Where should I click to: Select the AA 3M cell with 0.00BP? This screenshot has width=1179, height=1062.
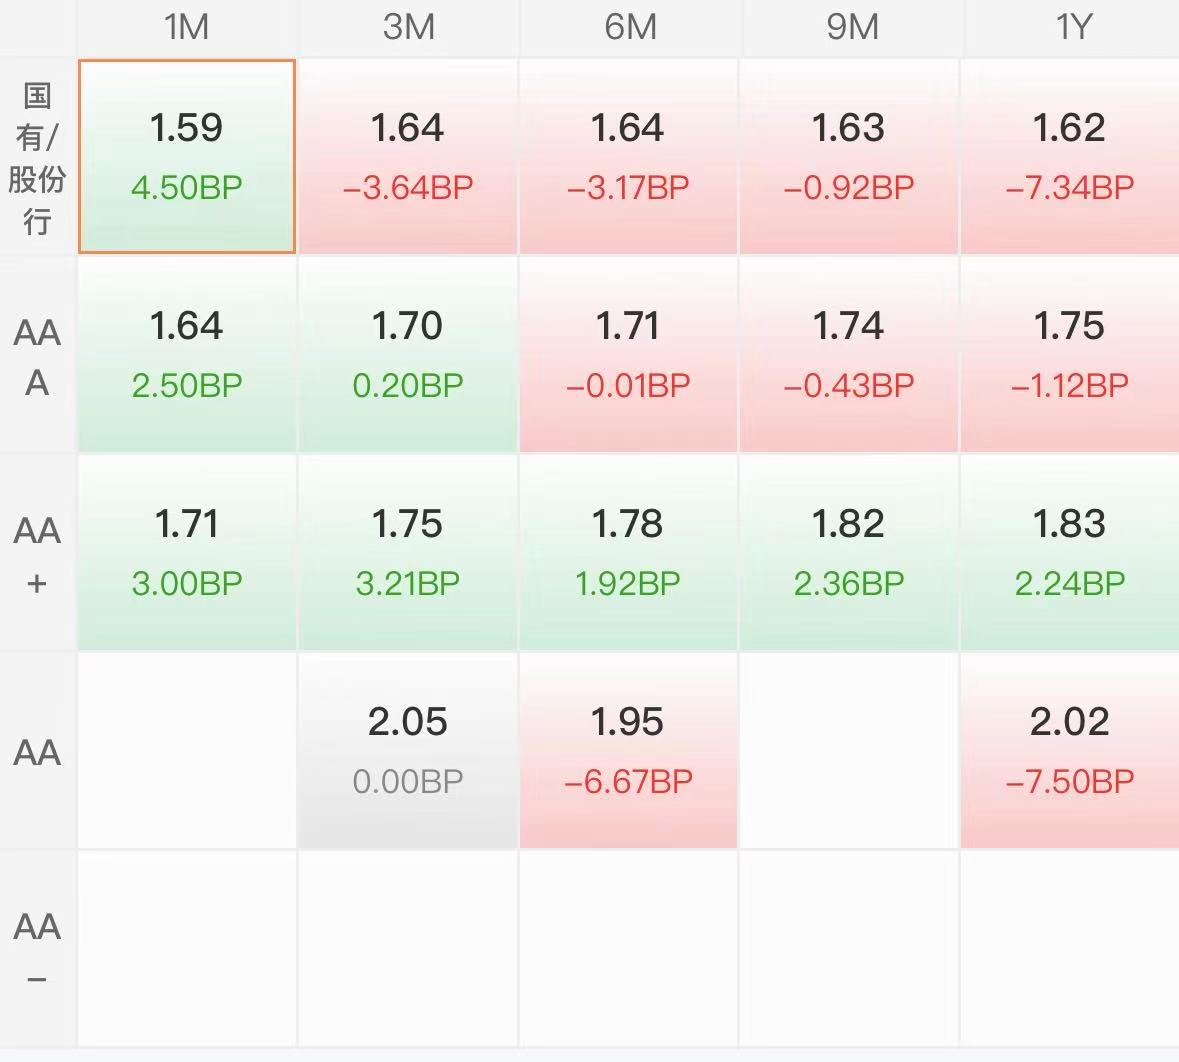click(408, 750)
